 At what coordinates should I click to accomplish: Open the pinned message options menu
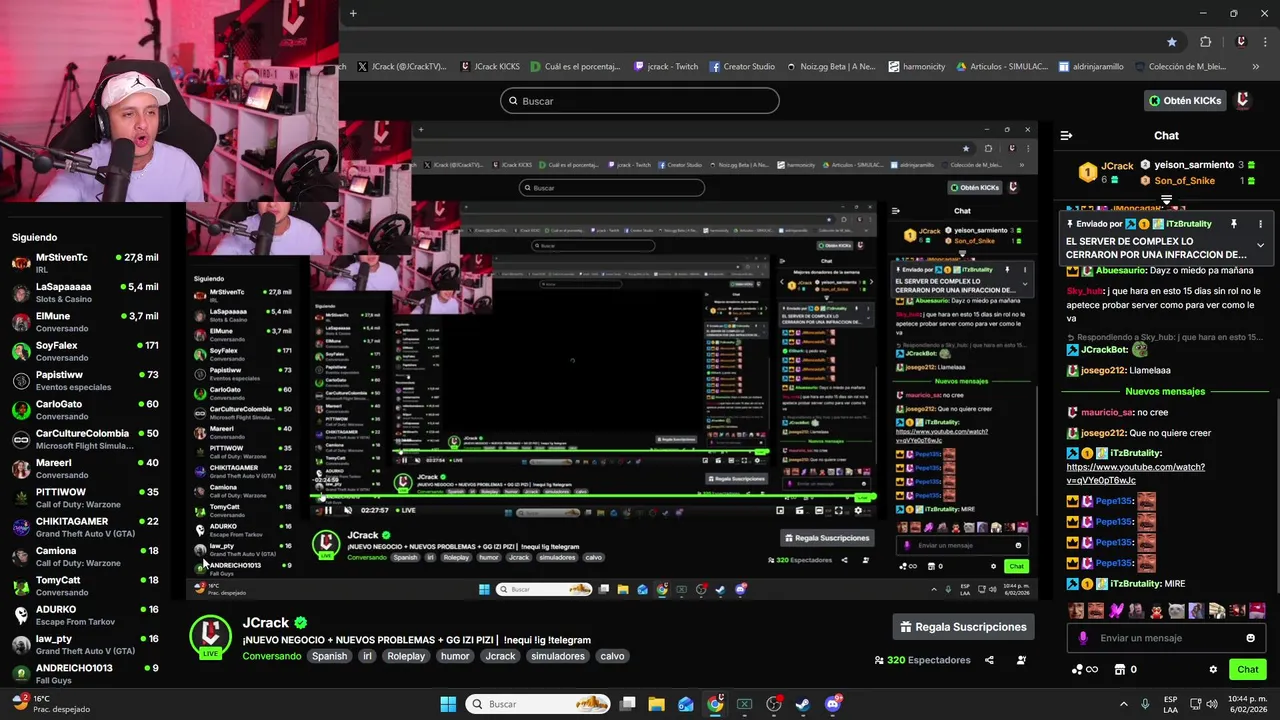(x=1260, y=224)
